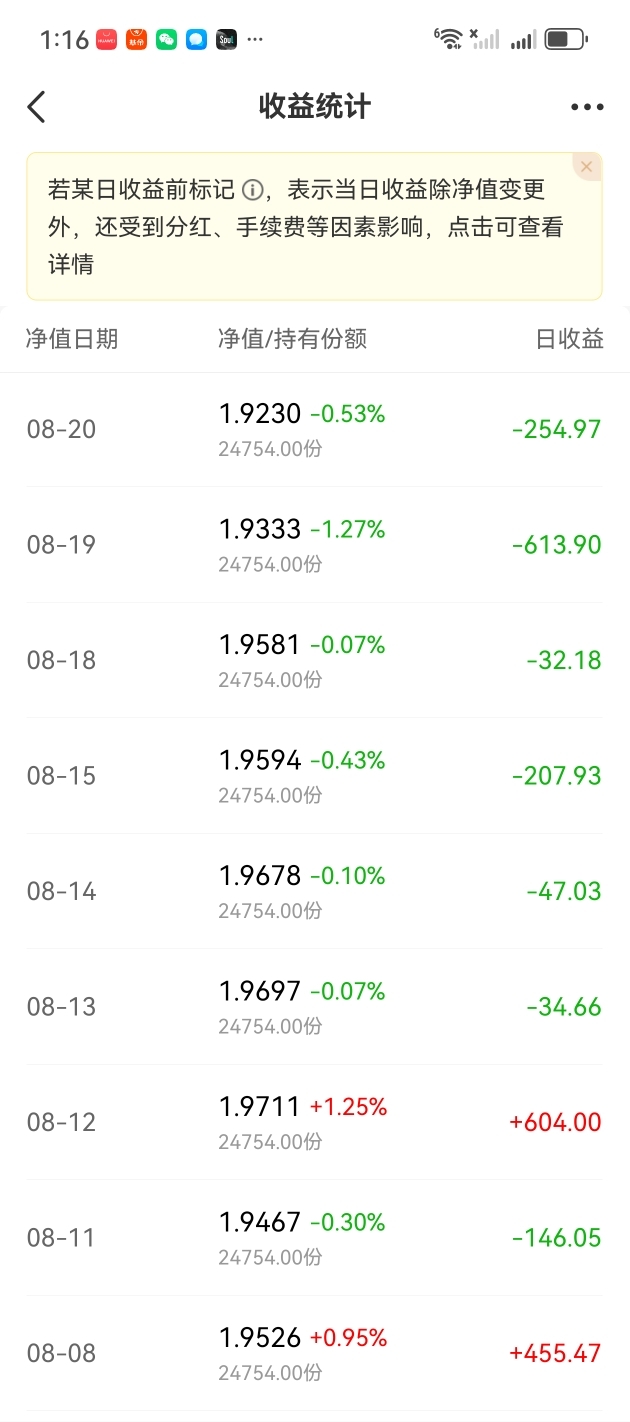Tap the battery icon in status bar
This screenshot has height=1422, width=630.
566,40
